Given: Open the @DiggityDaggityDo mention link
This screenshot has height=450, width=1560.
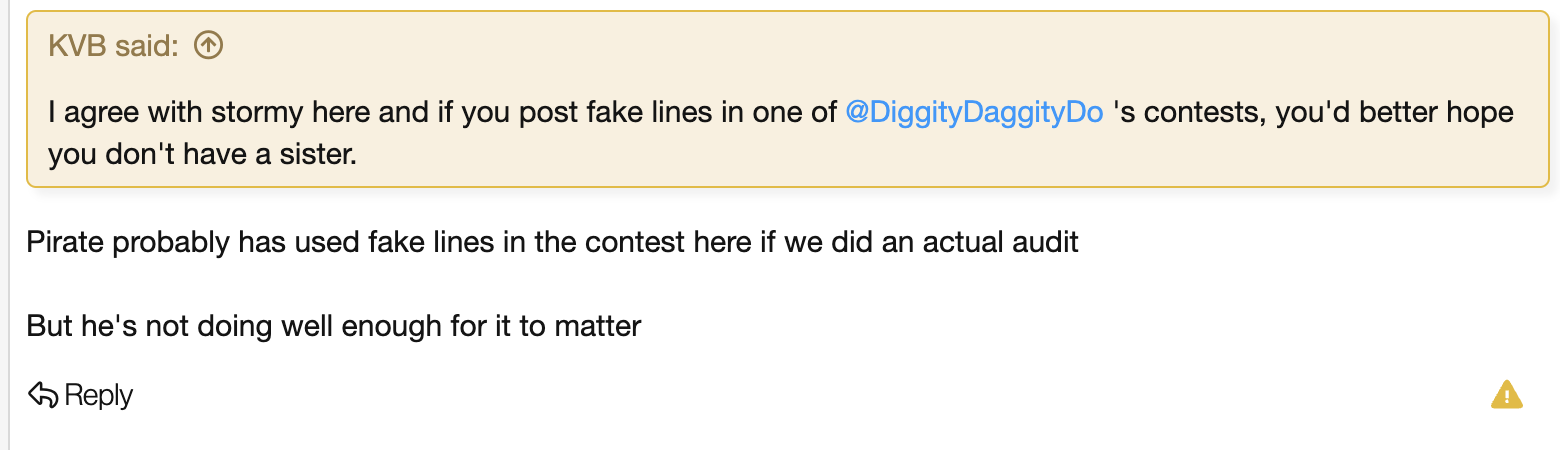Looking at the screenshot, I should 974,112.
